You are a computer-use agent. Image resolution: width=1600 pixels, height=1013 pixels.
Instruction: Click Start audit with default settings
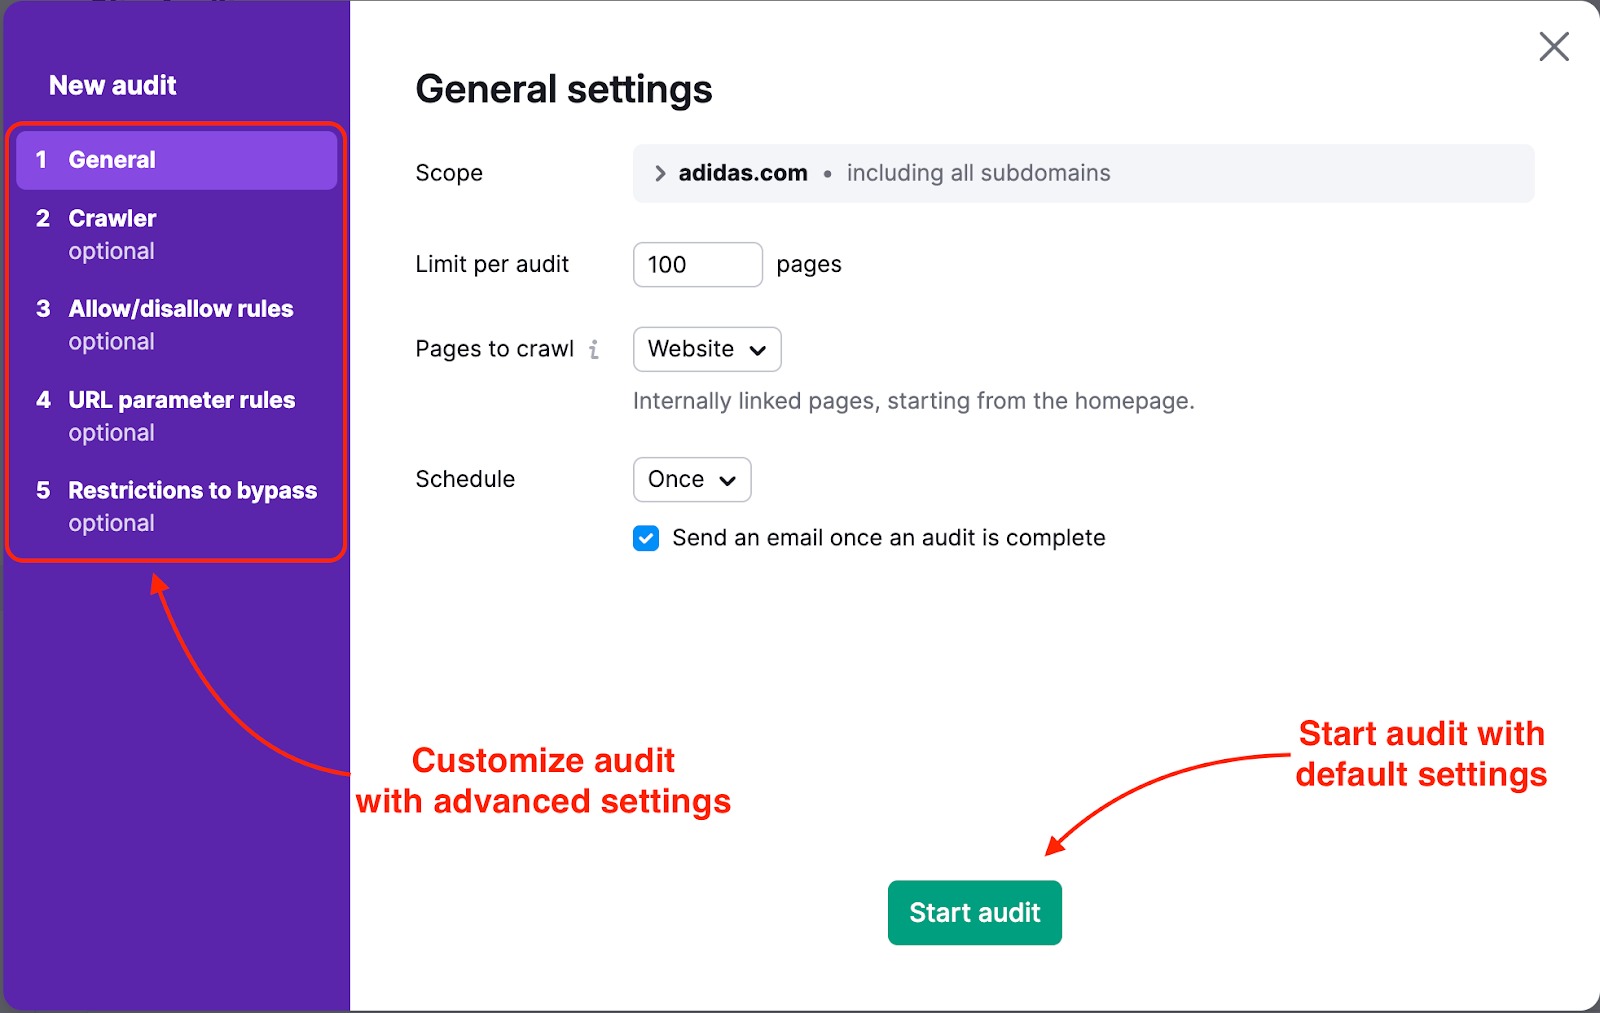tap(974, 912)
